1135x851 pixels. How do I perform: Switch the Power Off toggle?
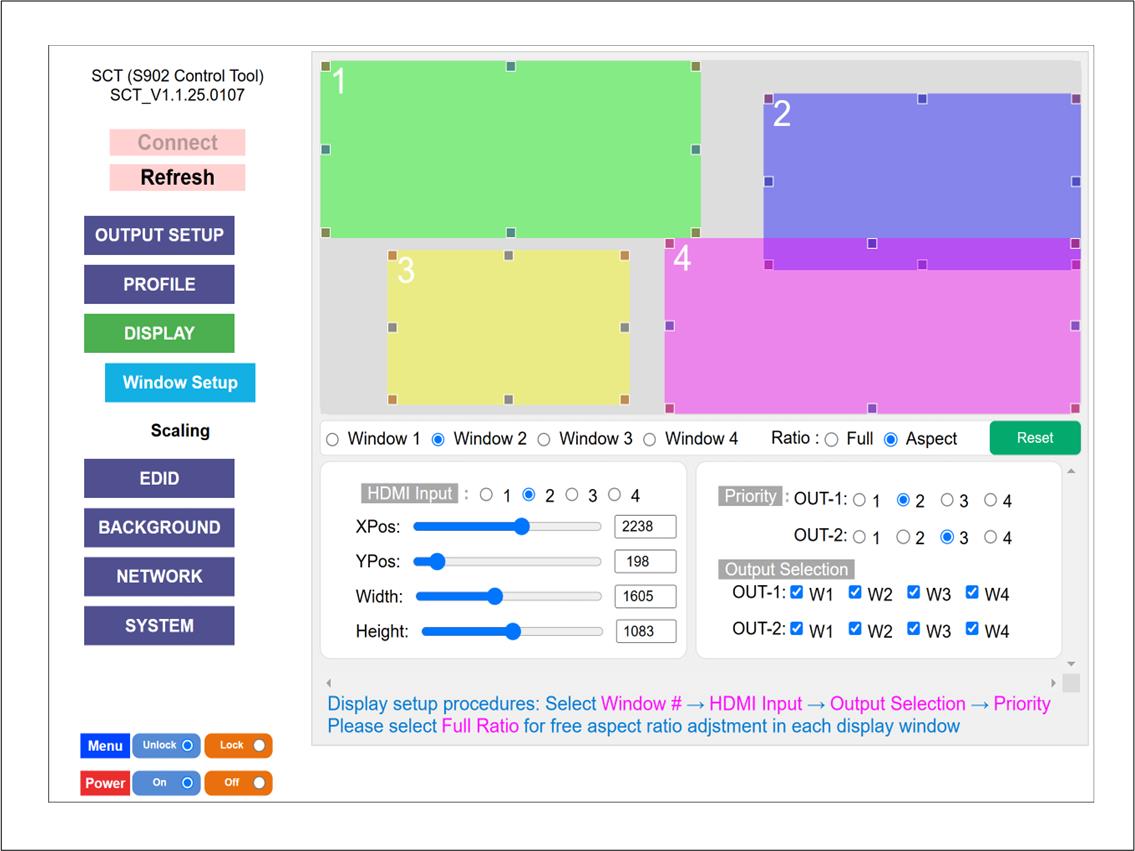pyautogui.click(x=239, y=783)
